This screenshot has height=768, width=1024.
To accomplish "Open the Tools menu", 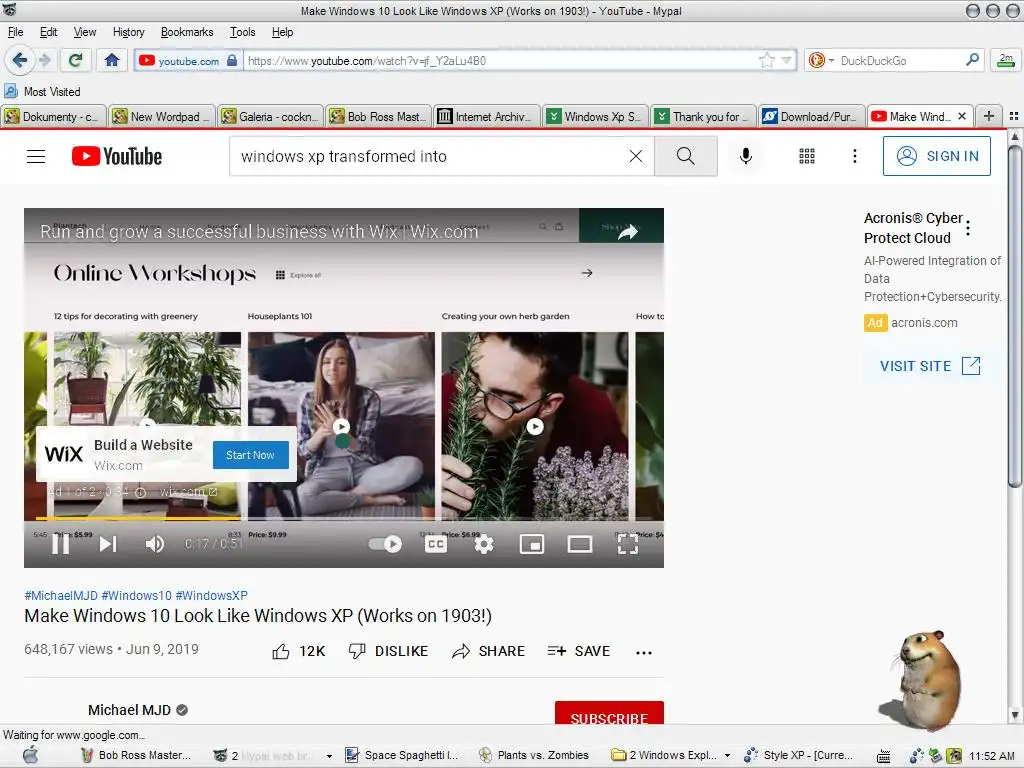I will point(242,32).
